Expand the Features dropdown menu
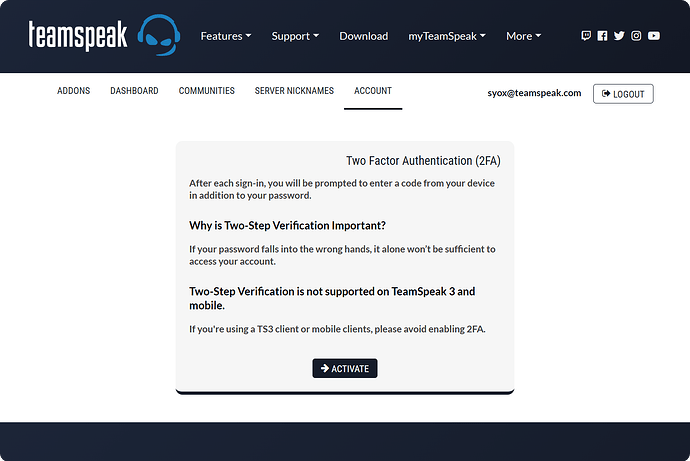Viewport: 690px width, 461px height. pyautogui.click(x=225, y=36)
